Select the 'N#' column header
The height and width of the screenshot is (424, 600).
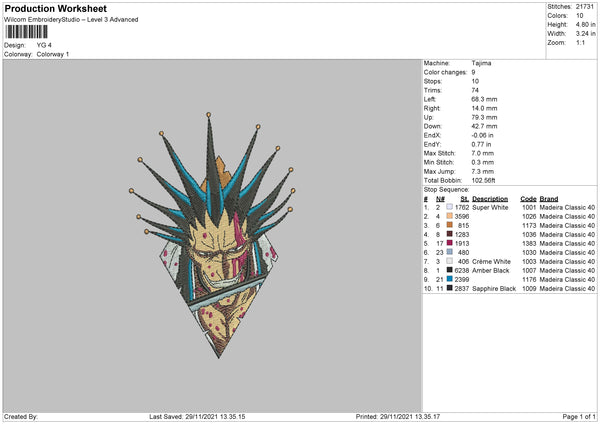point(440,199)
